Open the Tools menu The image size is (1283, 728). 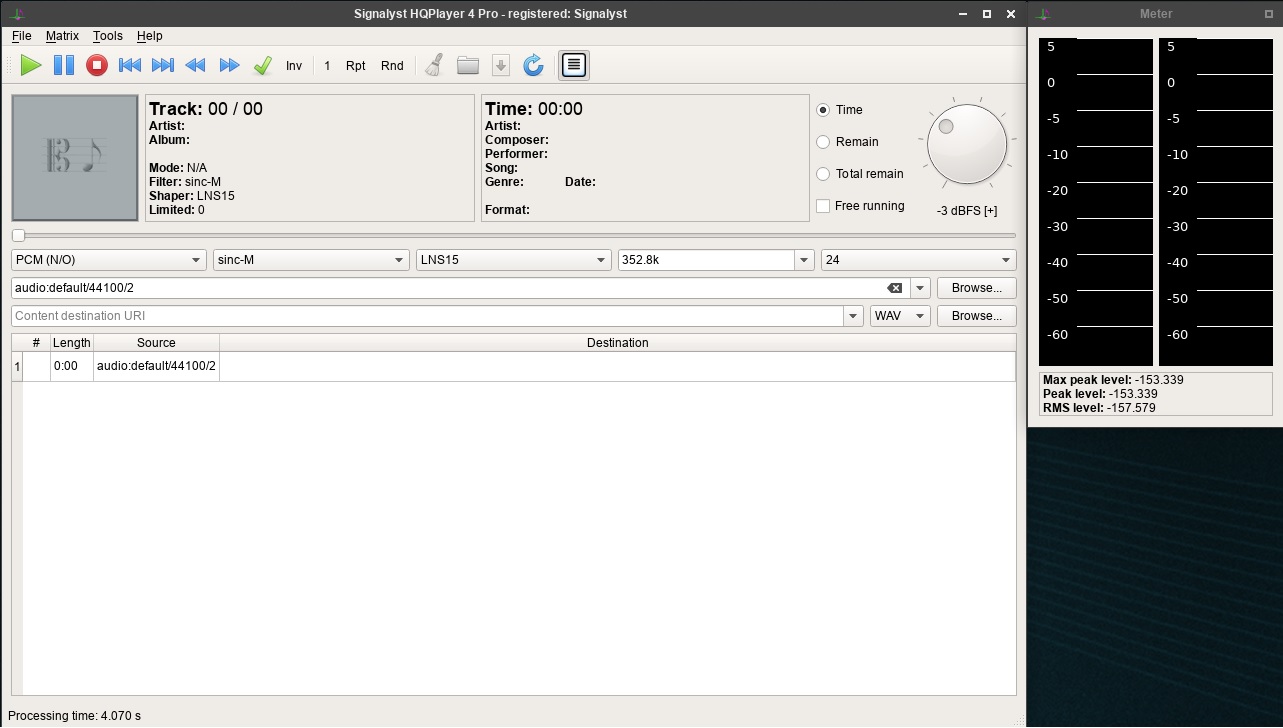pos(107,36)
